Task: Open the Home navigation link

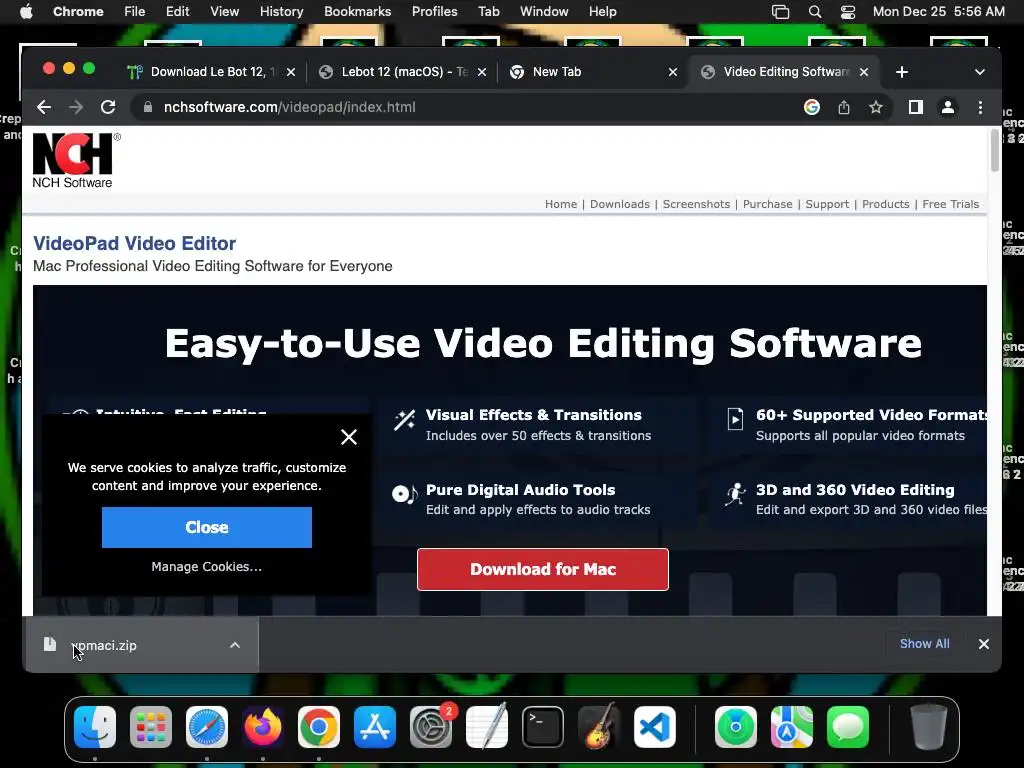Action: (561, 204)
